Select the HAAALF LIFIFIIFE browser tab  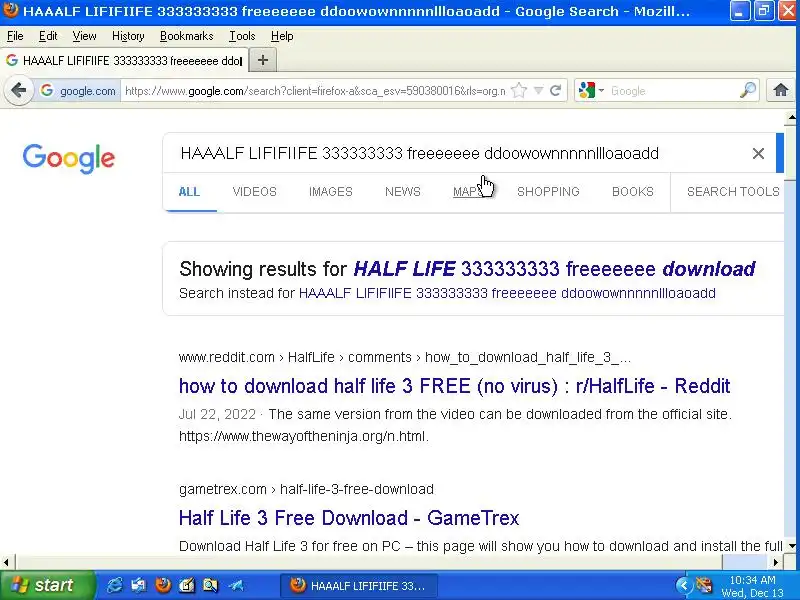pos(124,60)
